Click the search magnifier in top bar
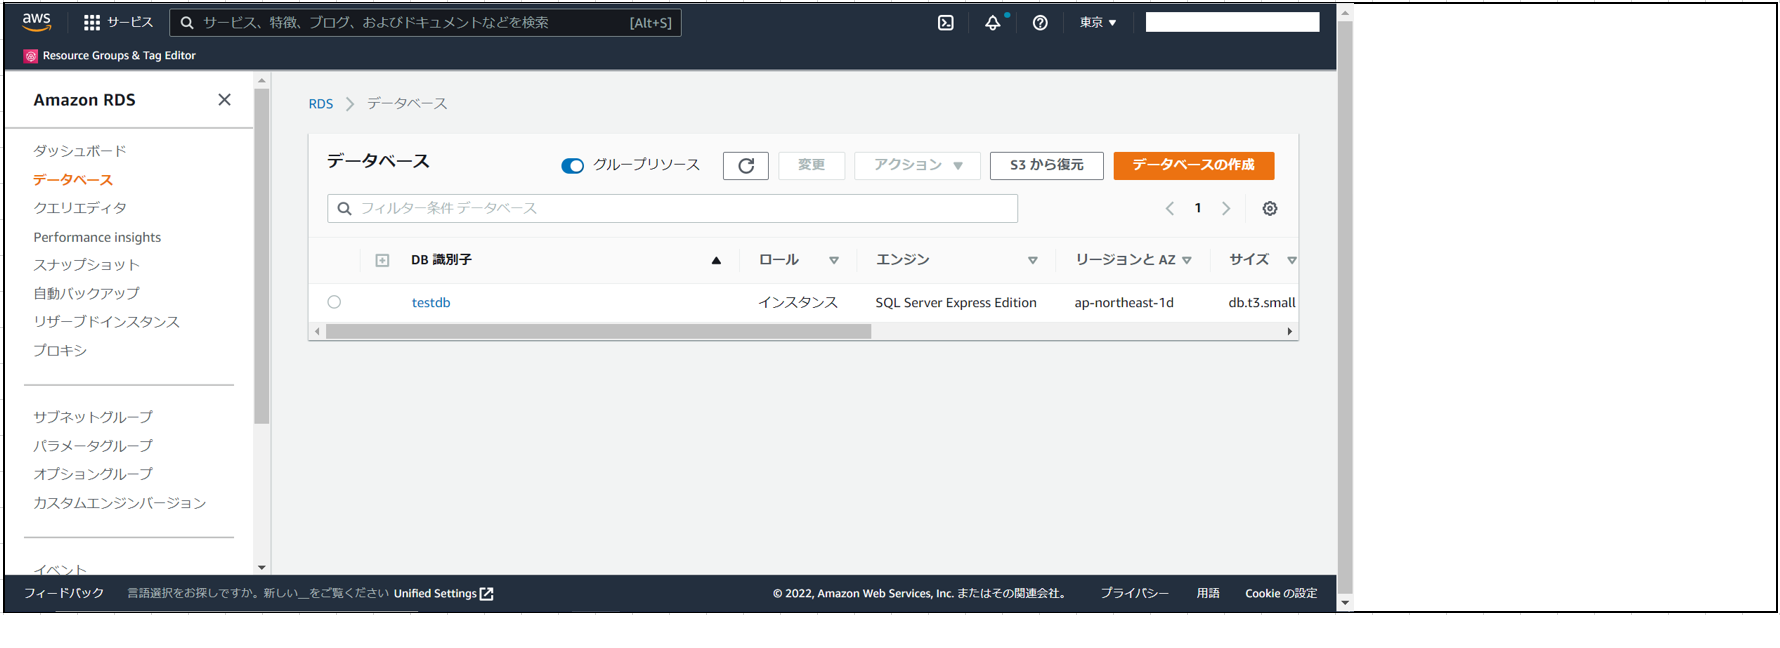 [x=186, y=22]
